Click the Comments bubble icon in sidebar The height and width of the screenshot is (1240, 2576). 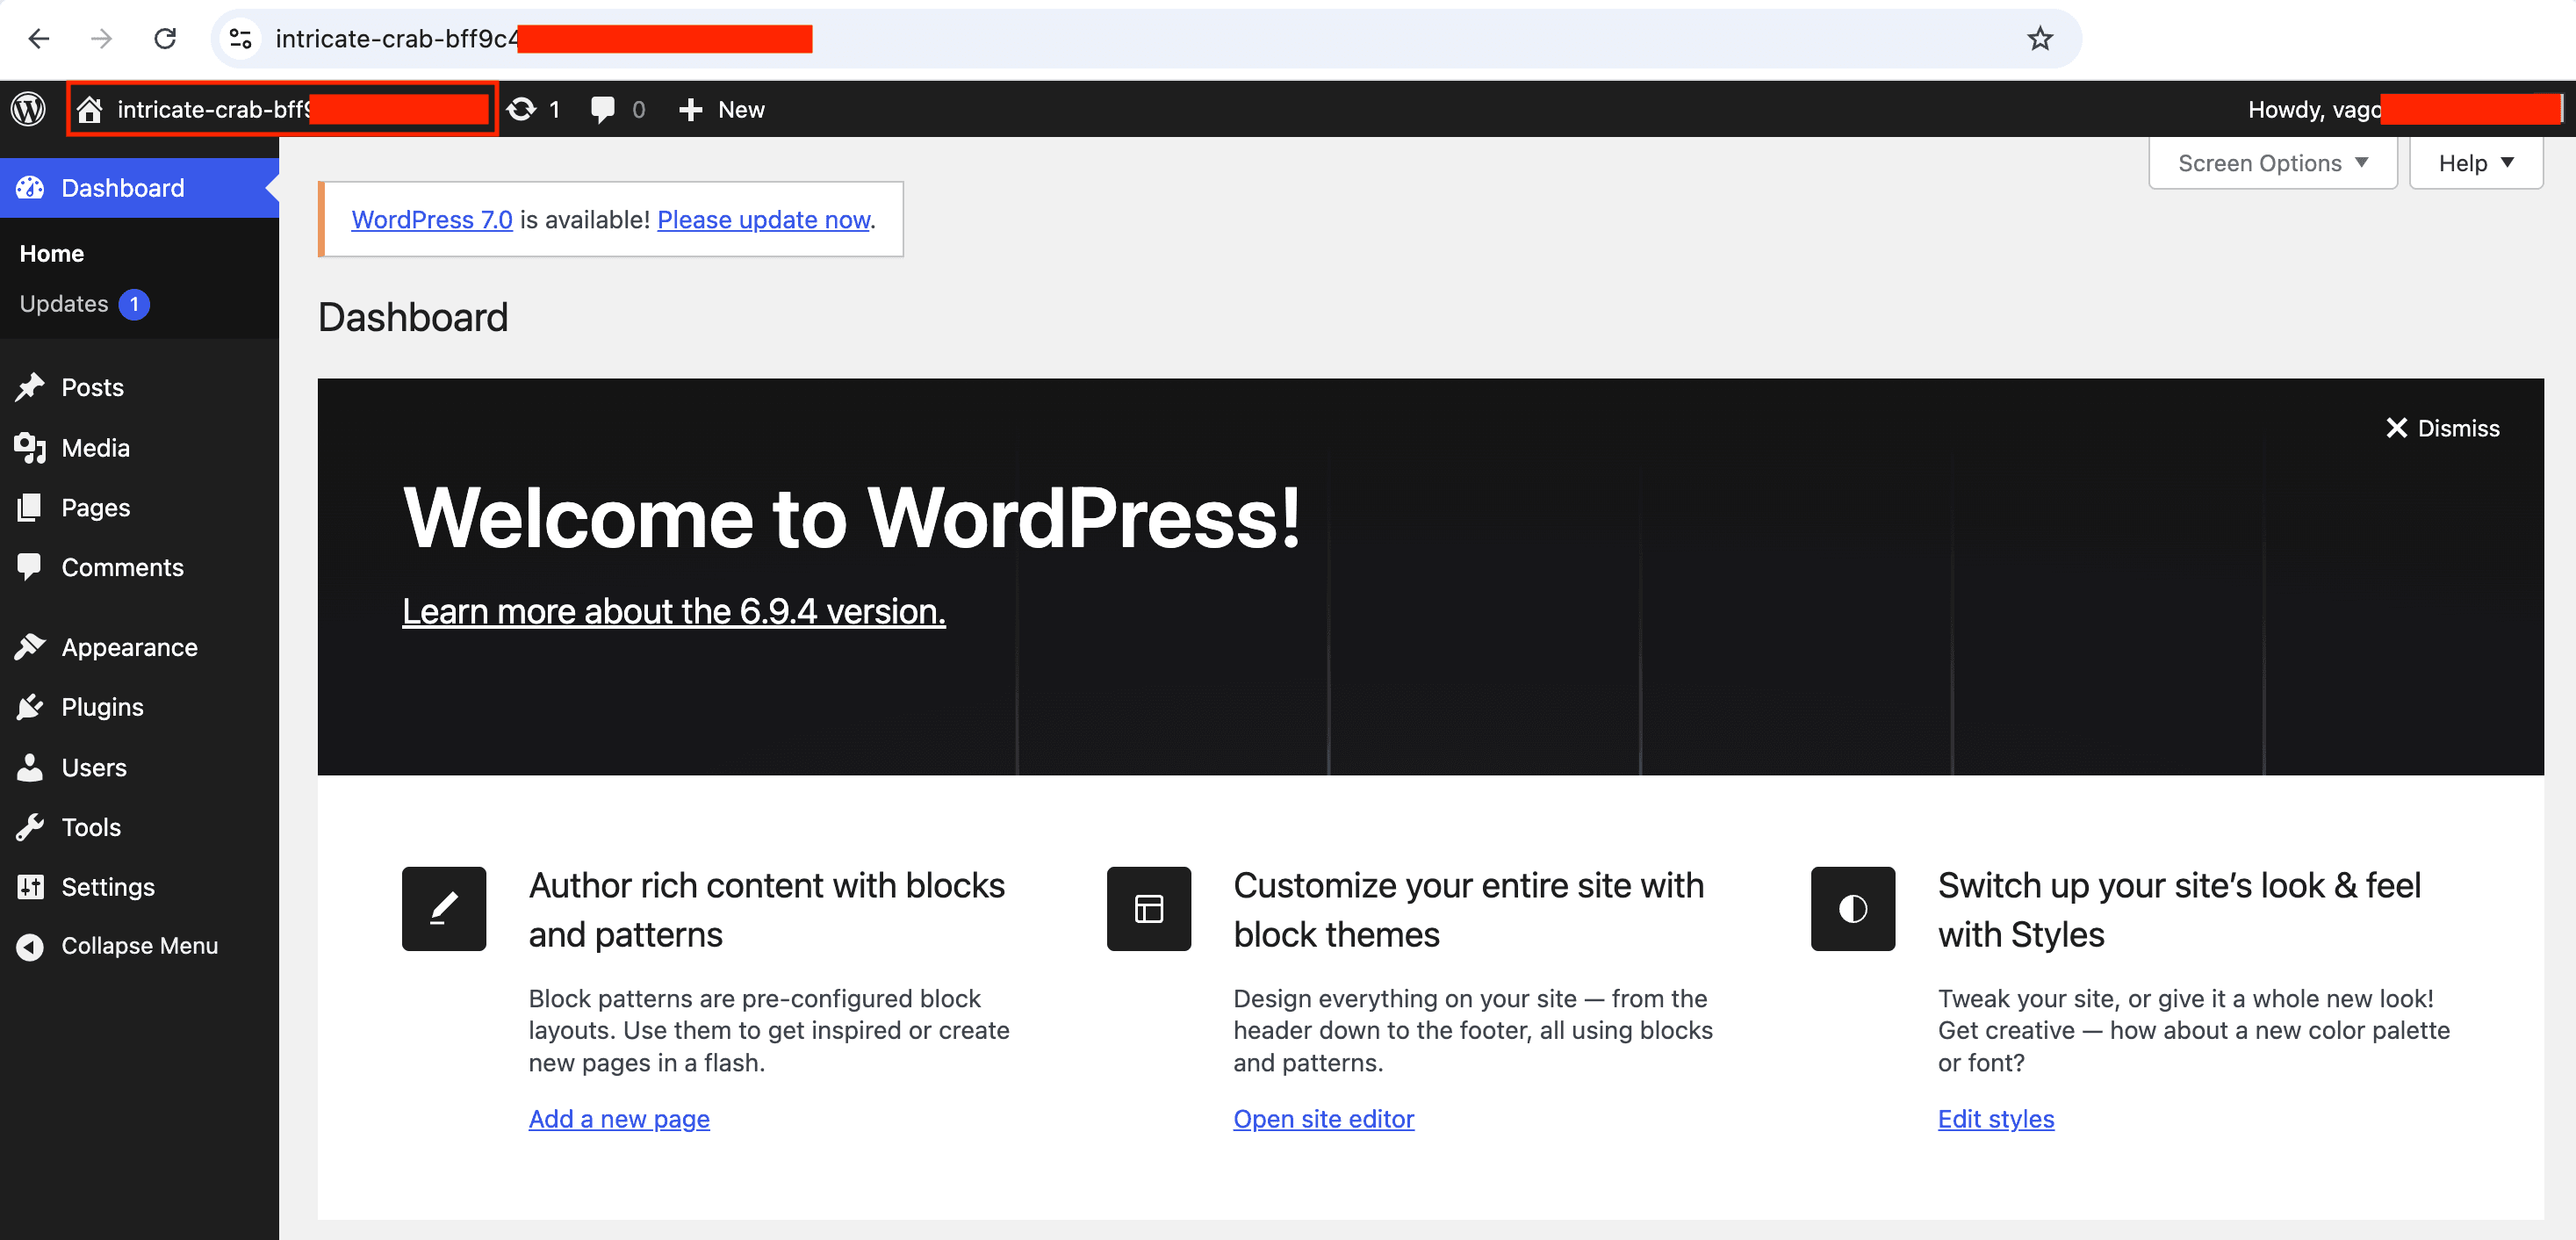pyautogui.click(x=30, y=567)
